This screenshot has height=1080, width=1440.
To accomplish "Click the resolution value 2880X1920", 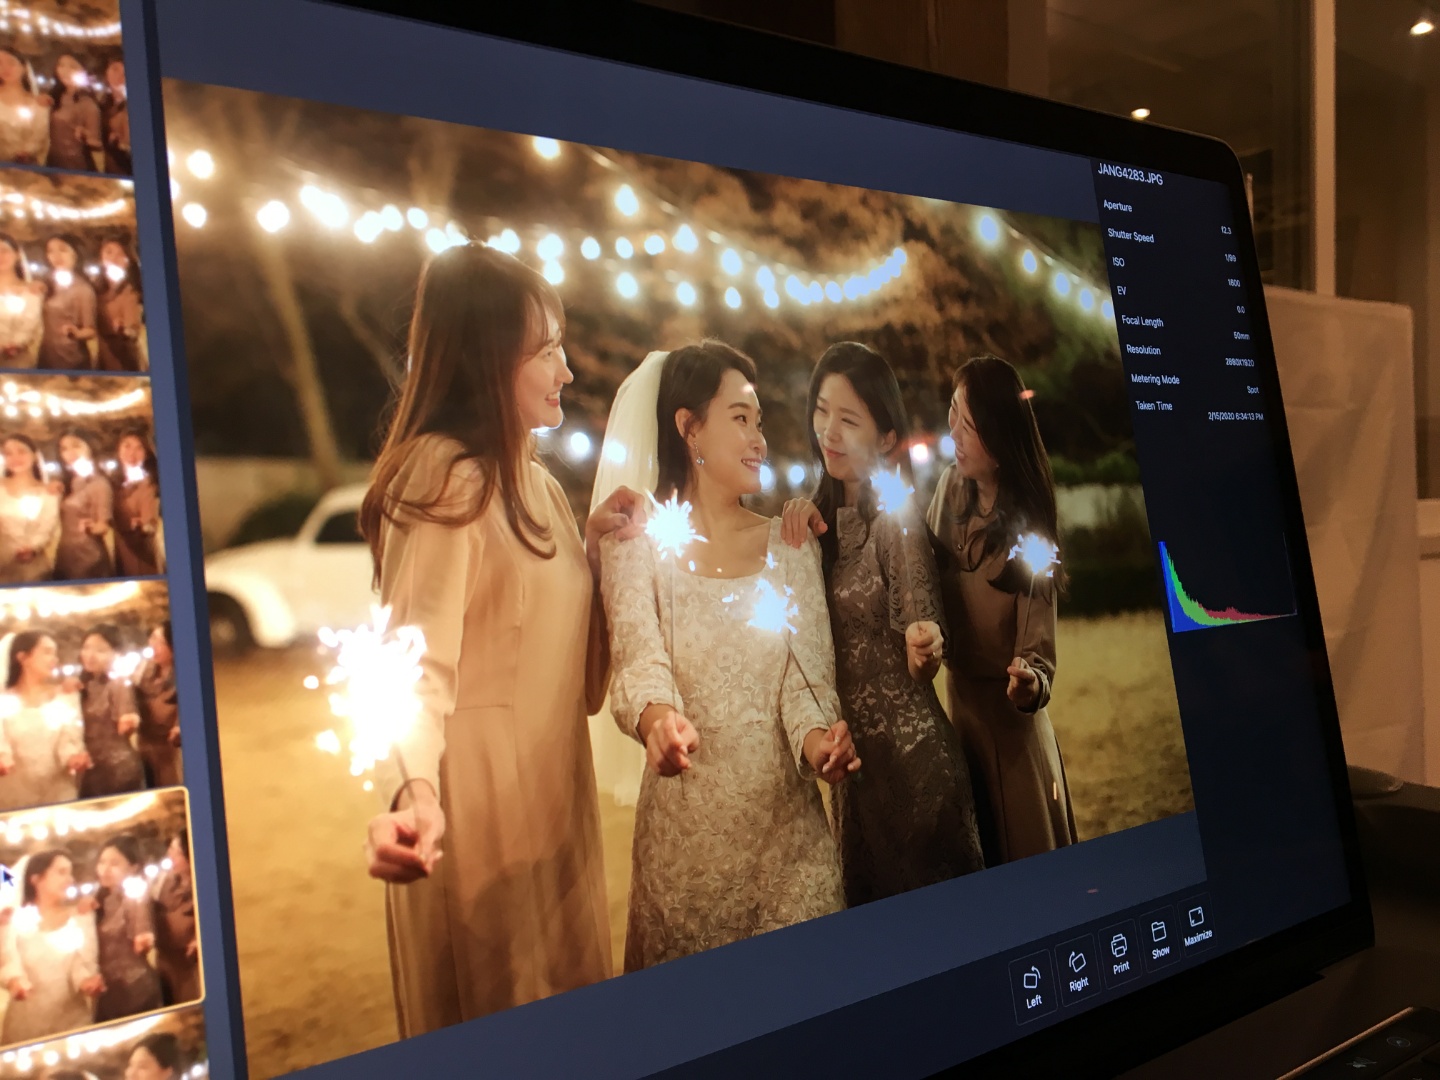I will pyautogui.click(x=1239, y=362).
